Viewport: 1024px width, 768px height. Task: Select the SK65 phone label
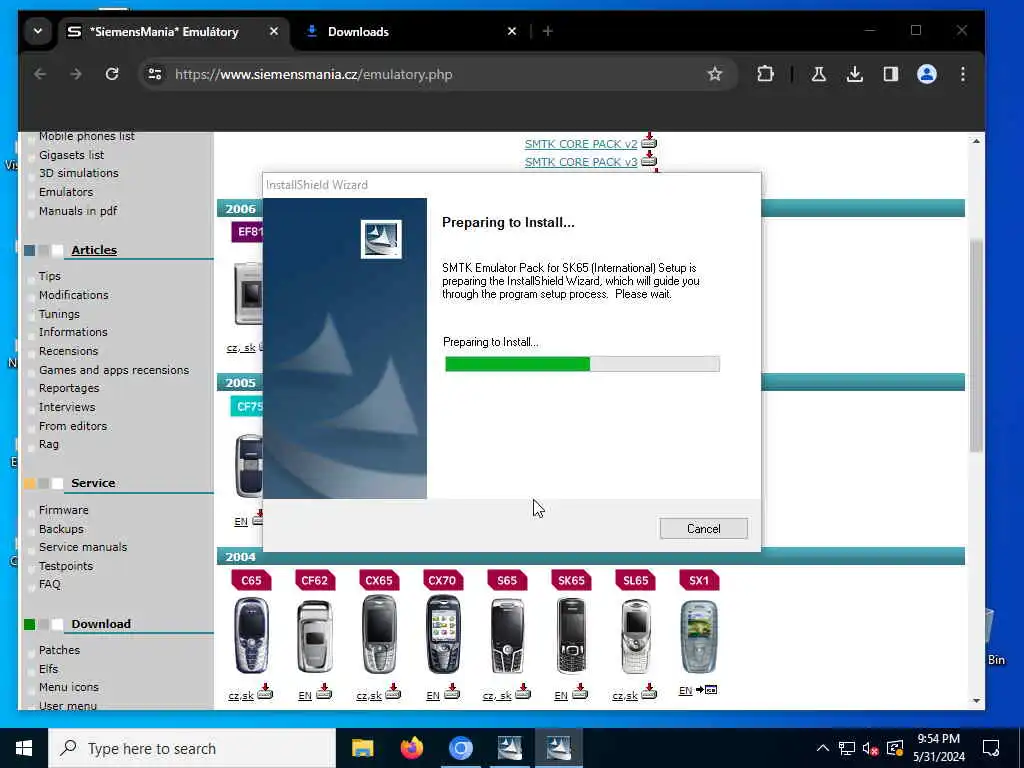tap(571, 581)
